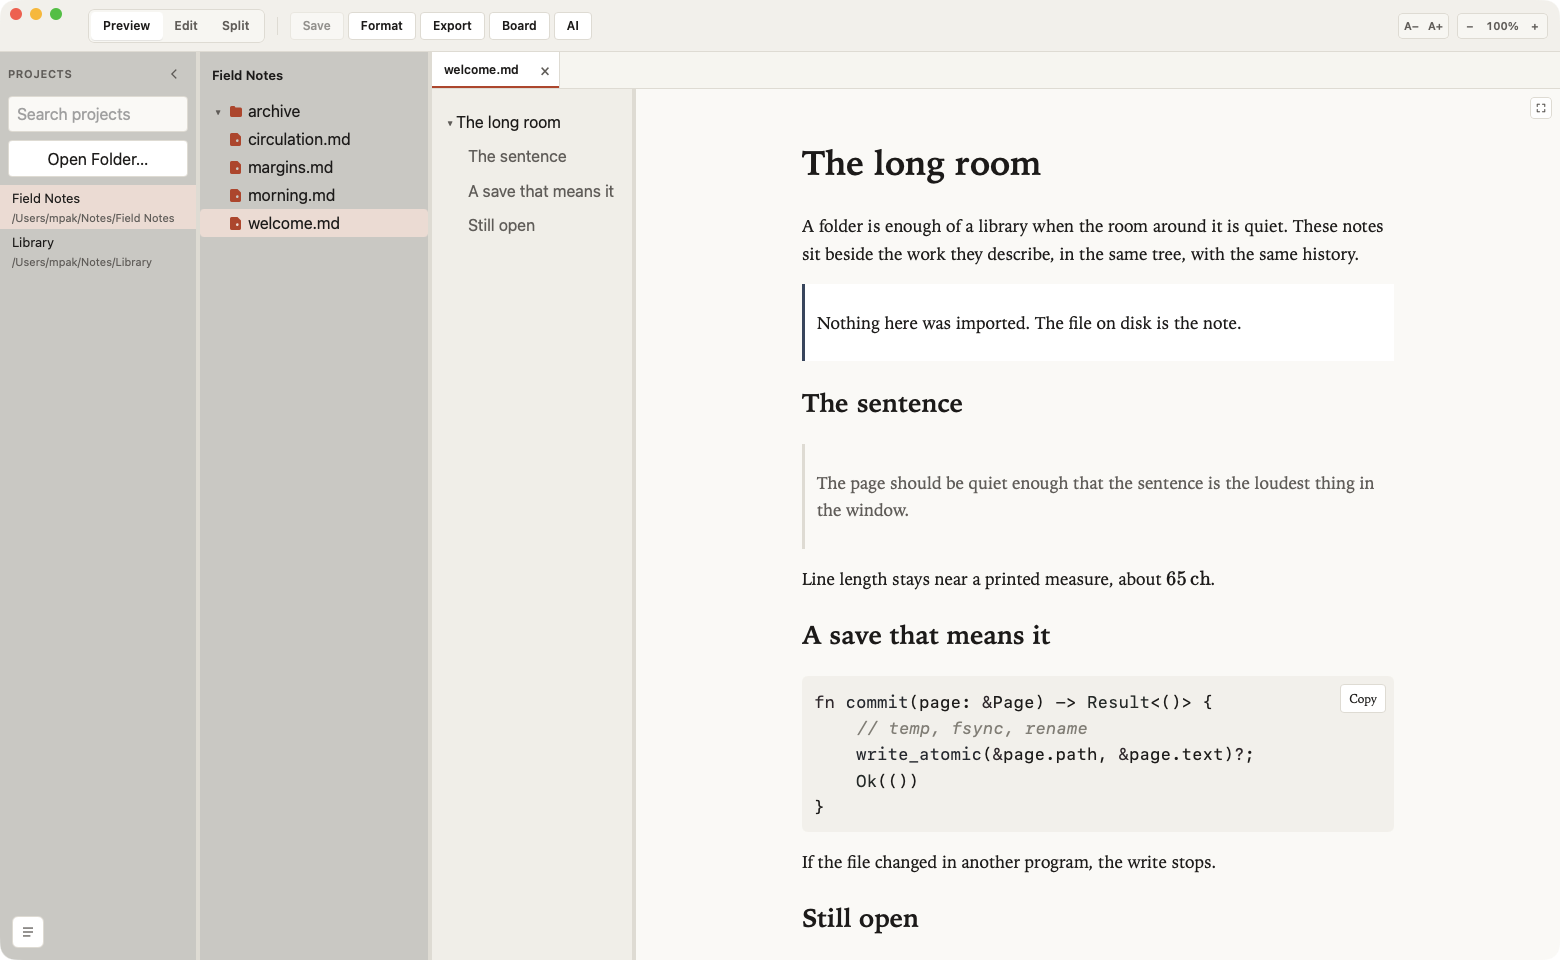1560x960 pixels.
Task: Collapse the archive folder disclosure triangle
Action: [x=218, y=112]
